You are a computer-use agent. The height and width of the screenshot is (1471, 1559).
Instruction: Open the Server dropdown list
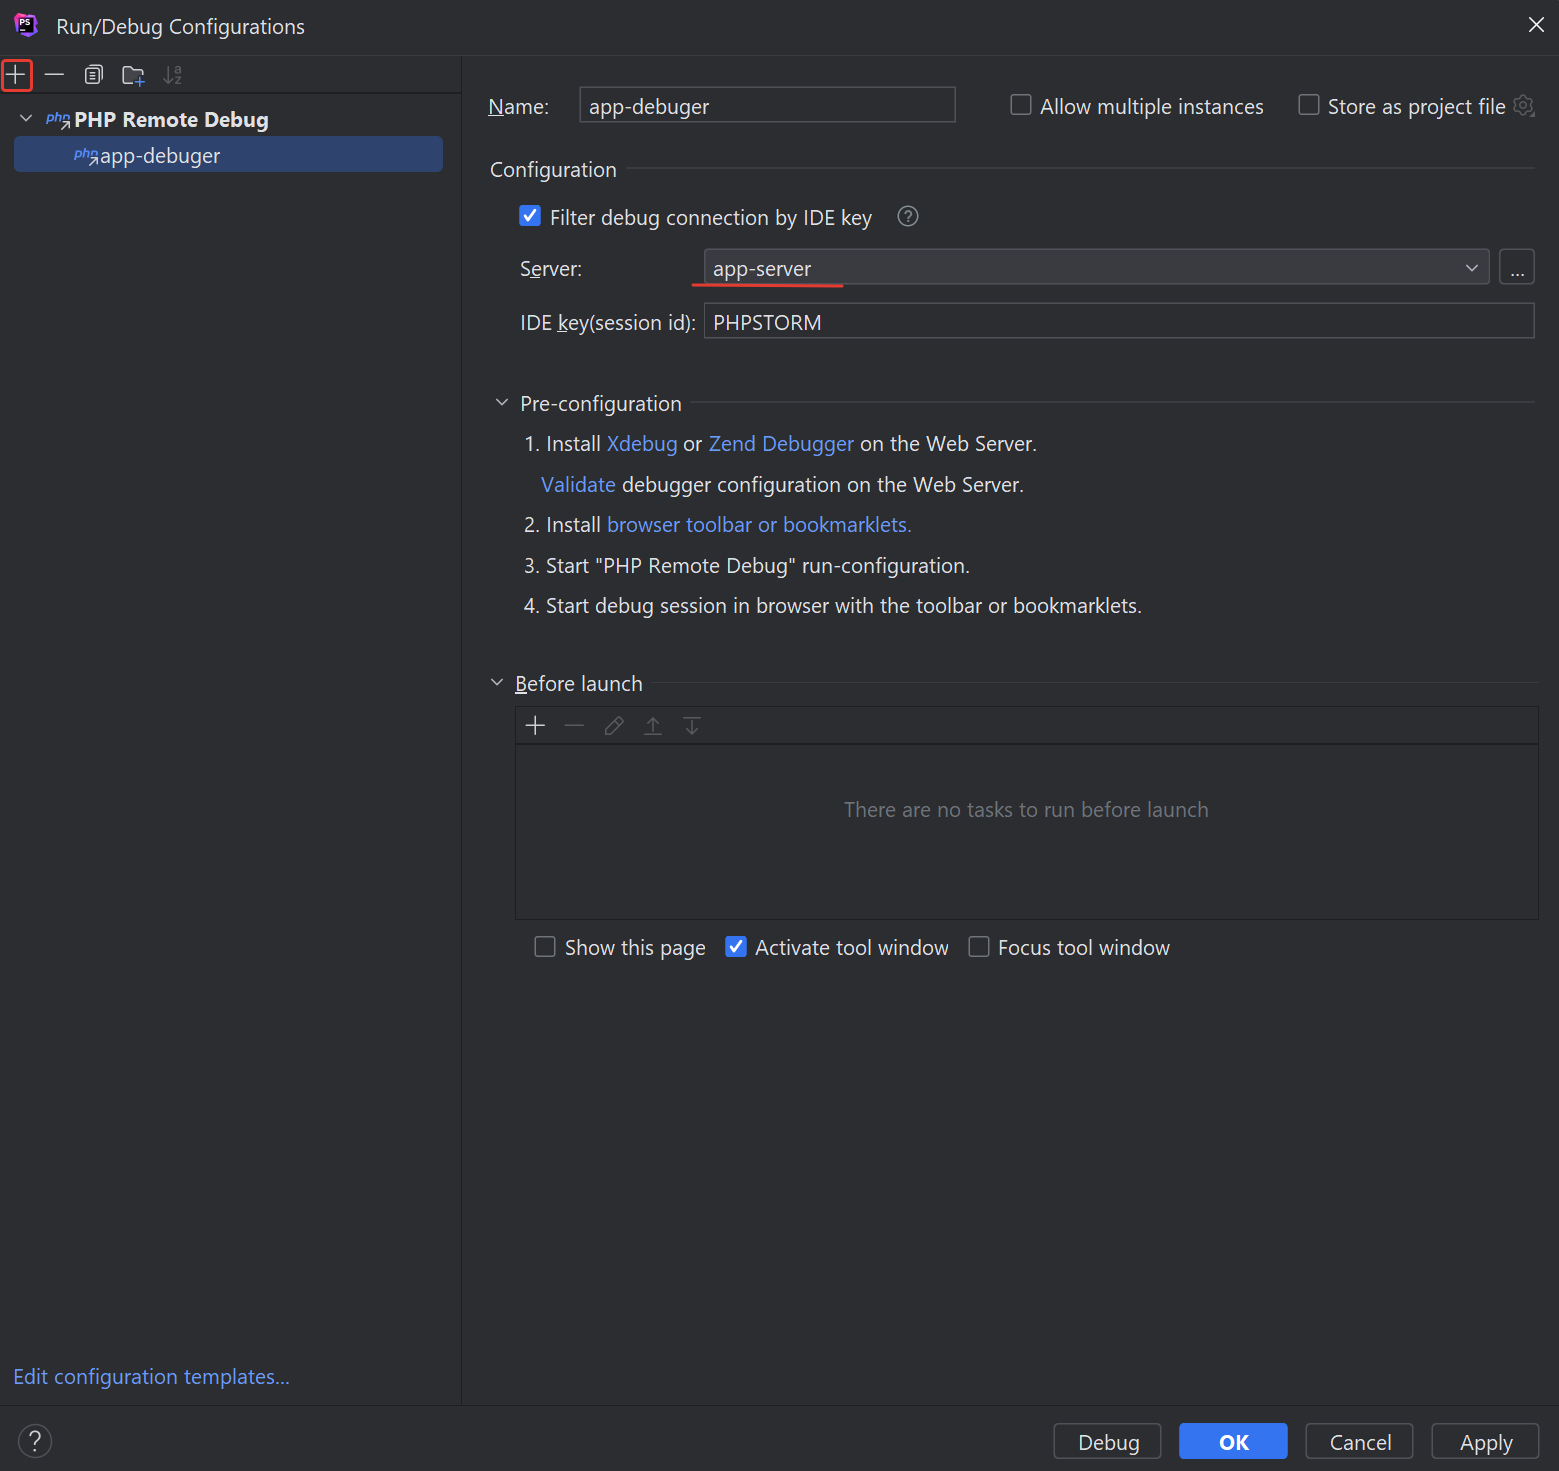tap(1097, 268)
